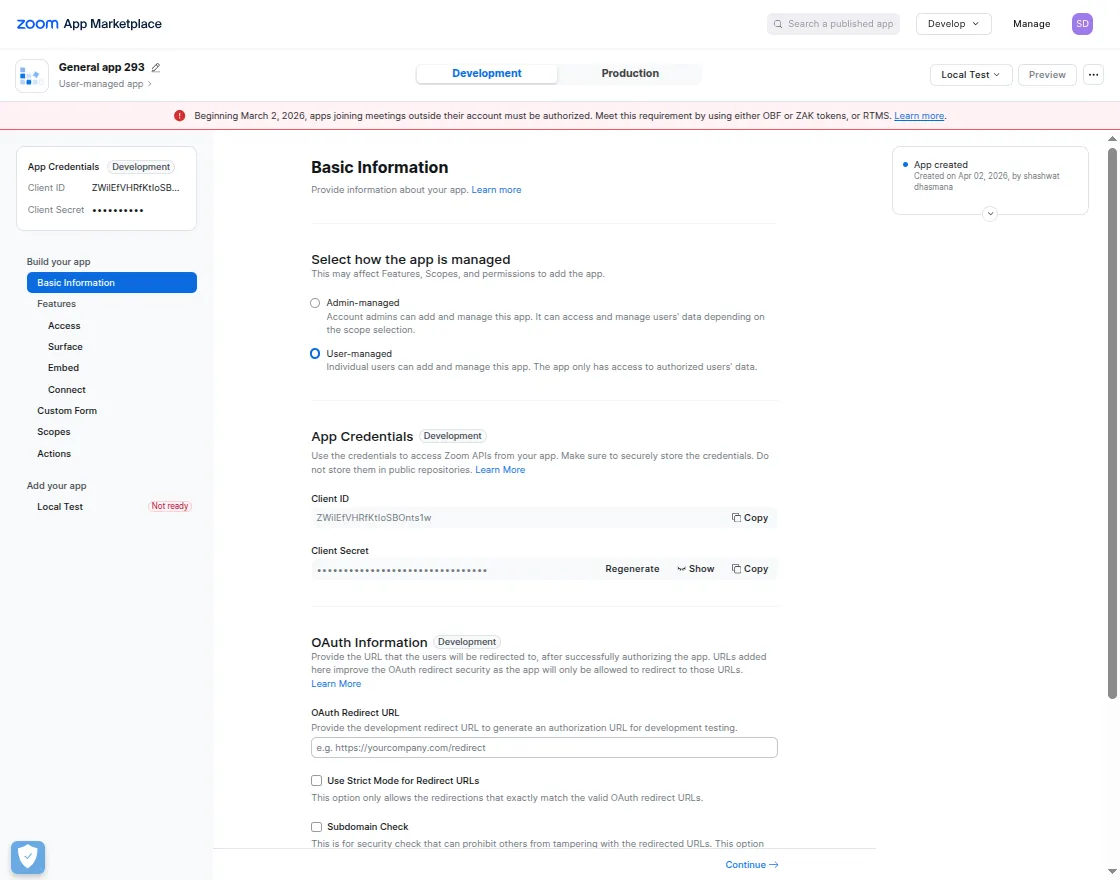Go to Embed section in sidebar
Image resolution: width=1120 pixels, height=880 pixels.
(64, 368)
